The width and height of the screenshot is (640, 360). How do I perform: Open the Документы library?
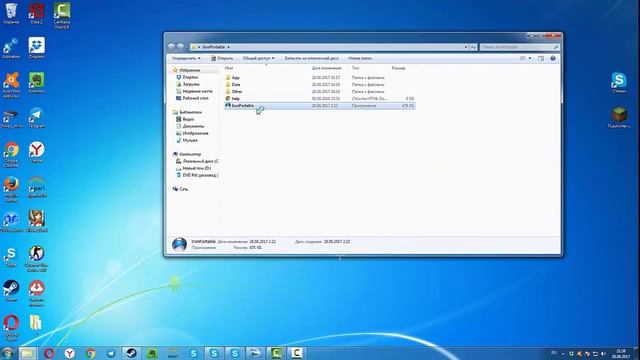pos(193,126)
